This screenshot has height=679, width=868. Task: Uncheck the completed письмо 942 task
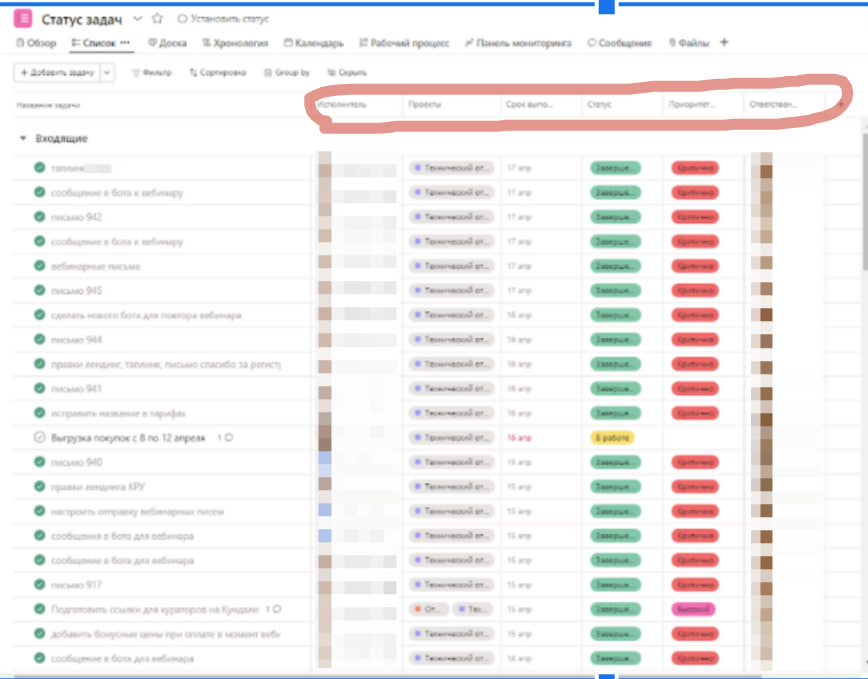coord(40,217)
